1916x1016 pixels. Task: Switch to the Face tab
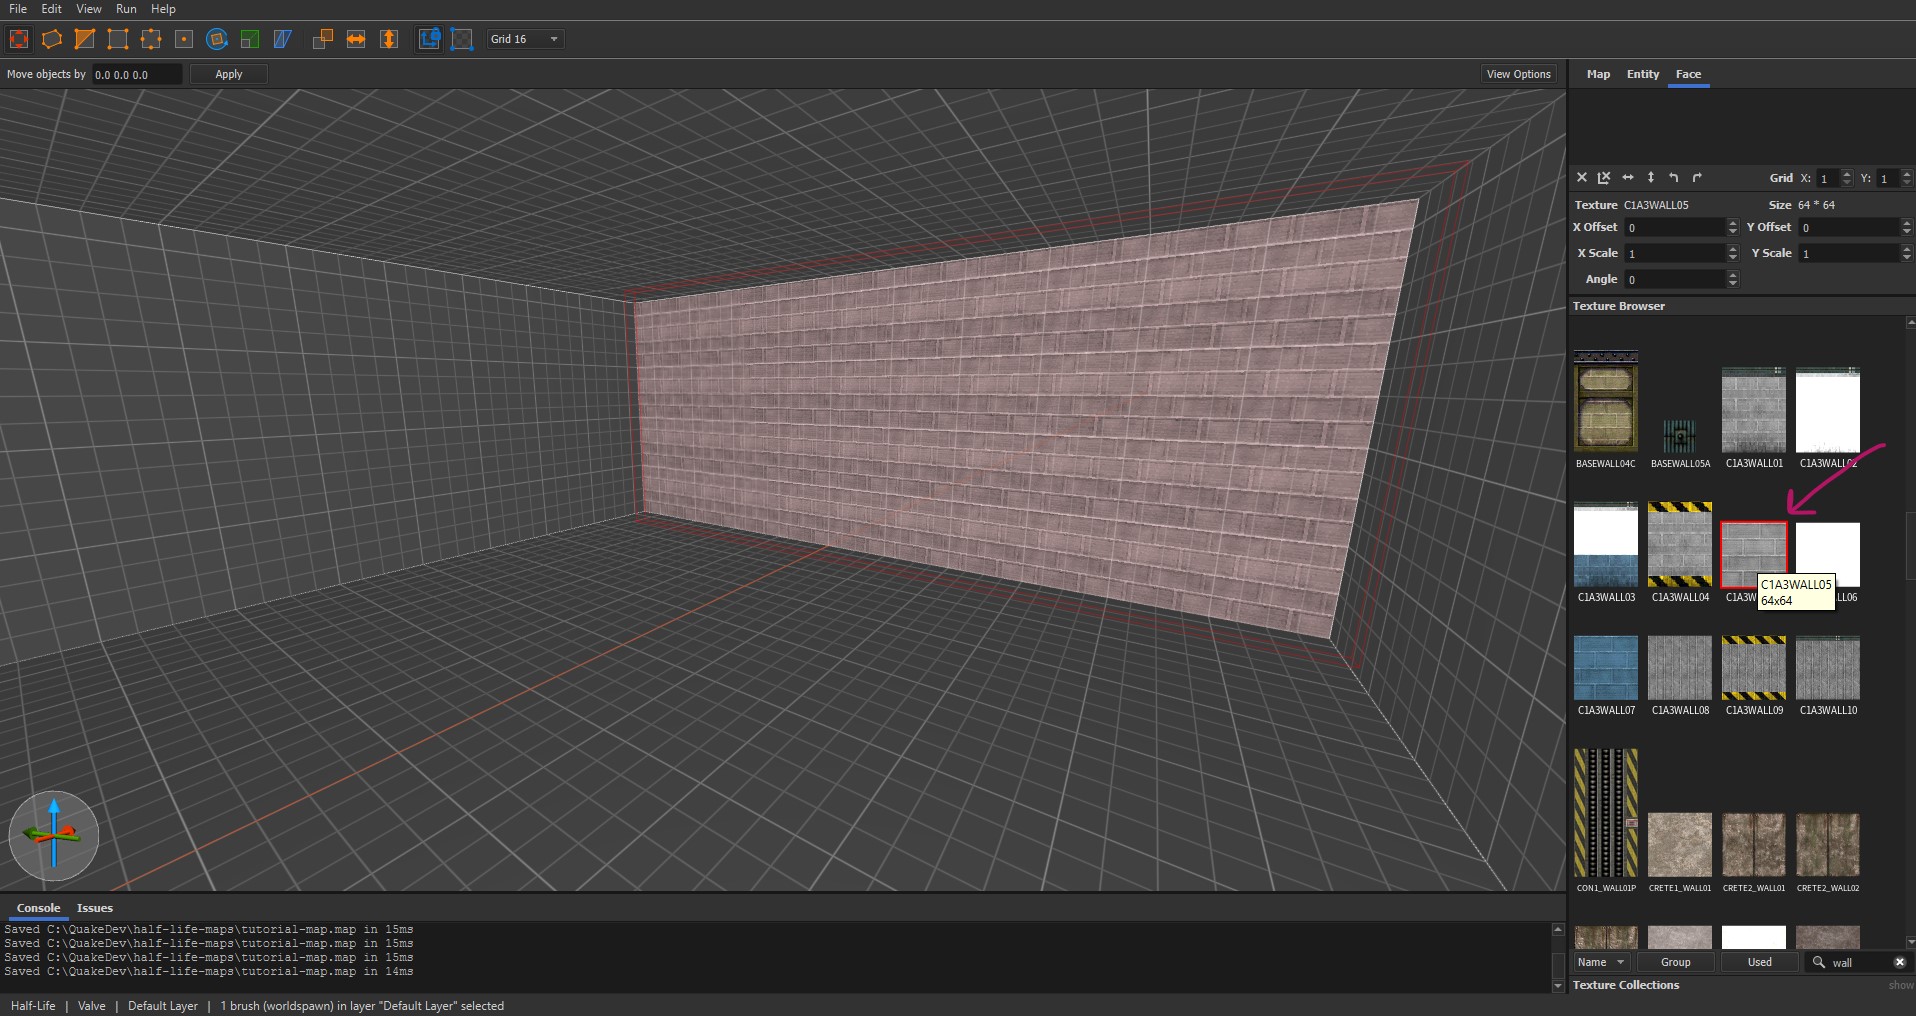(x=1688, y=74)
